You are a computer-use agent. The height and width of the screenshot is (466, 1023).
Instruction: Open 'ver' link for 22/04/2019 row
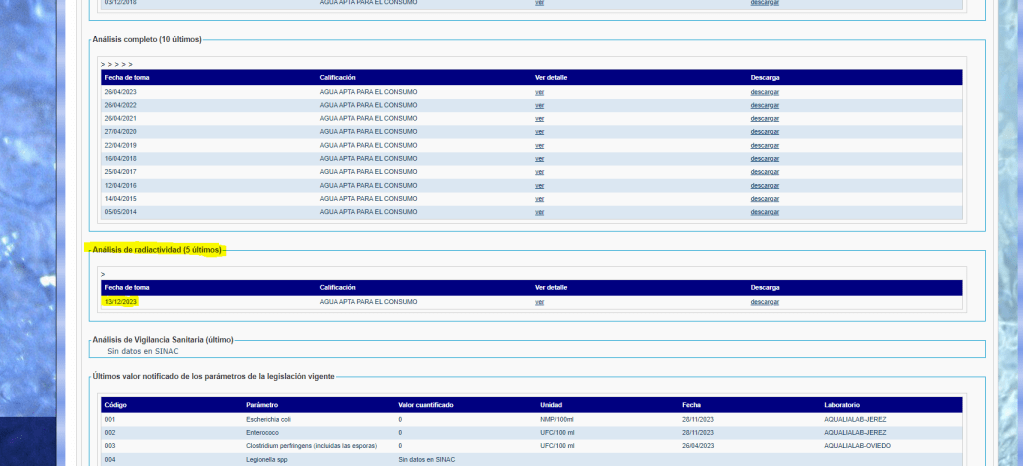click(x=539, y=145)
